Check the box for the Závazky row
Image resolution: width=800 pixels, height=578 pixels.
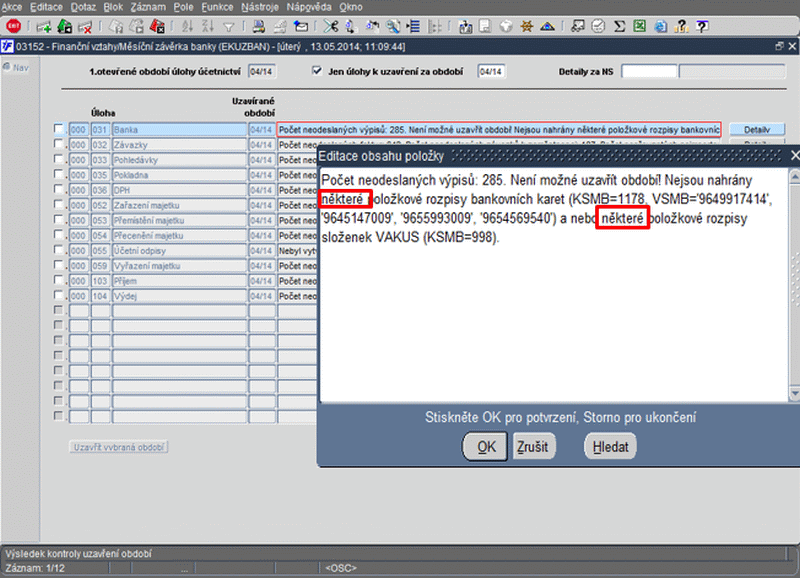coord(59,144)
